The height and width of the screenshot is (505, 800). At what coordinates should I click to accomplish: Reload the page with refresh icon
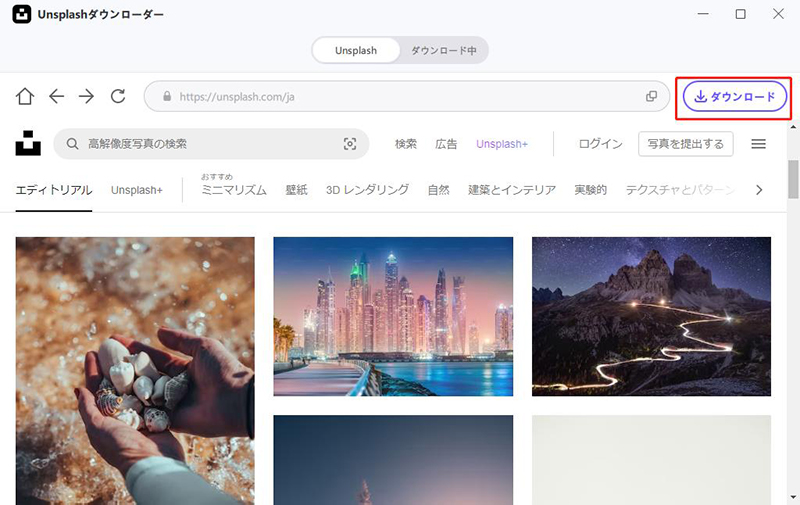[118, 96]
